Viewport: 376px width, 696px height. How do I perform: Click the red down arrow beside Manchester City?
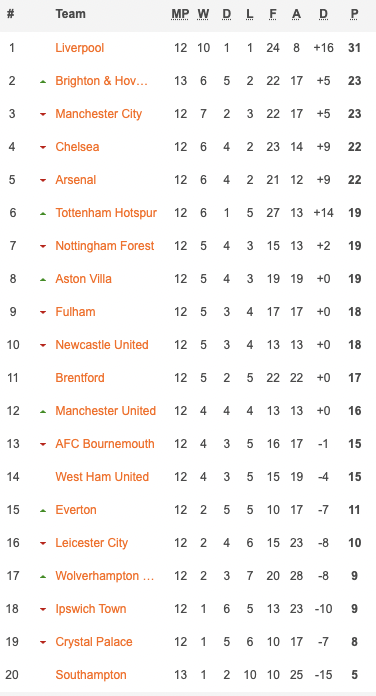pyautogui.click(x=43, y=115)
